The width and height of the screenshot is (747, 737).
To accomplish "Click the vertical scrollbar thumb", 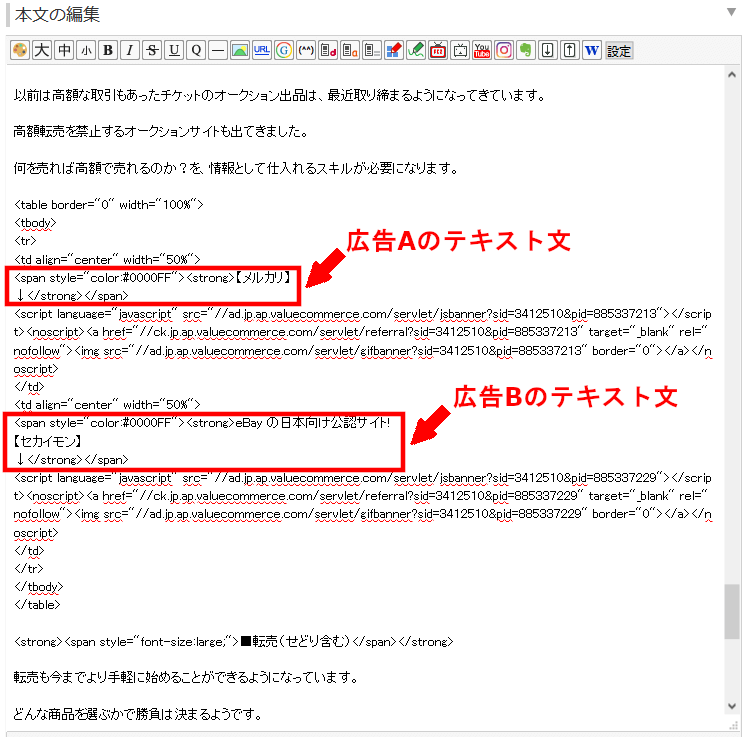I will pos(732,611).
